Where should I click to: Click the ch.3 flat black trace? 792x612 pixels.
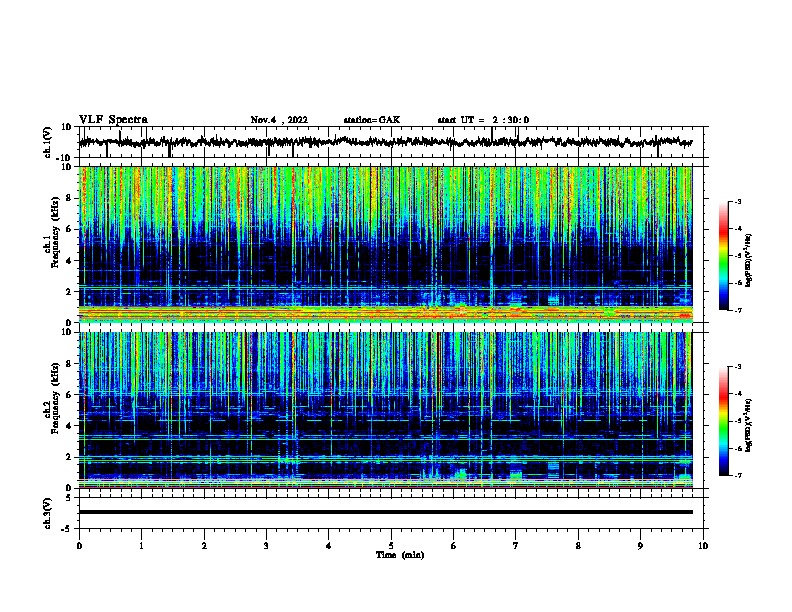(385, 512)
